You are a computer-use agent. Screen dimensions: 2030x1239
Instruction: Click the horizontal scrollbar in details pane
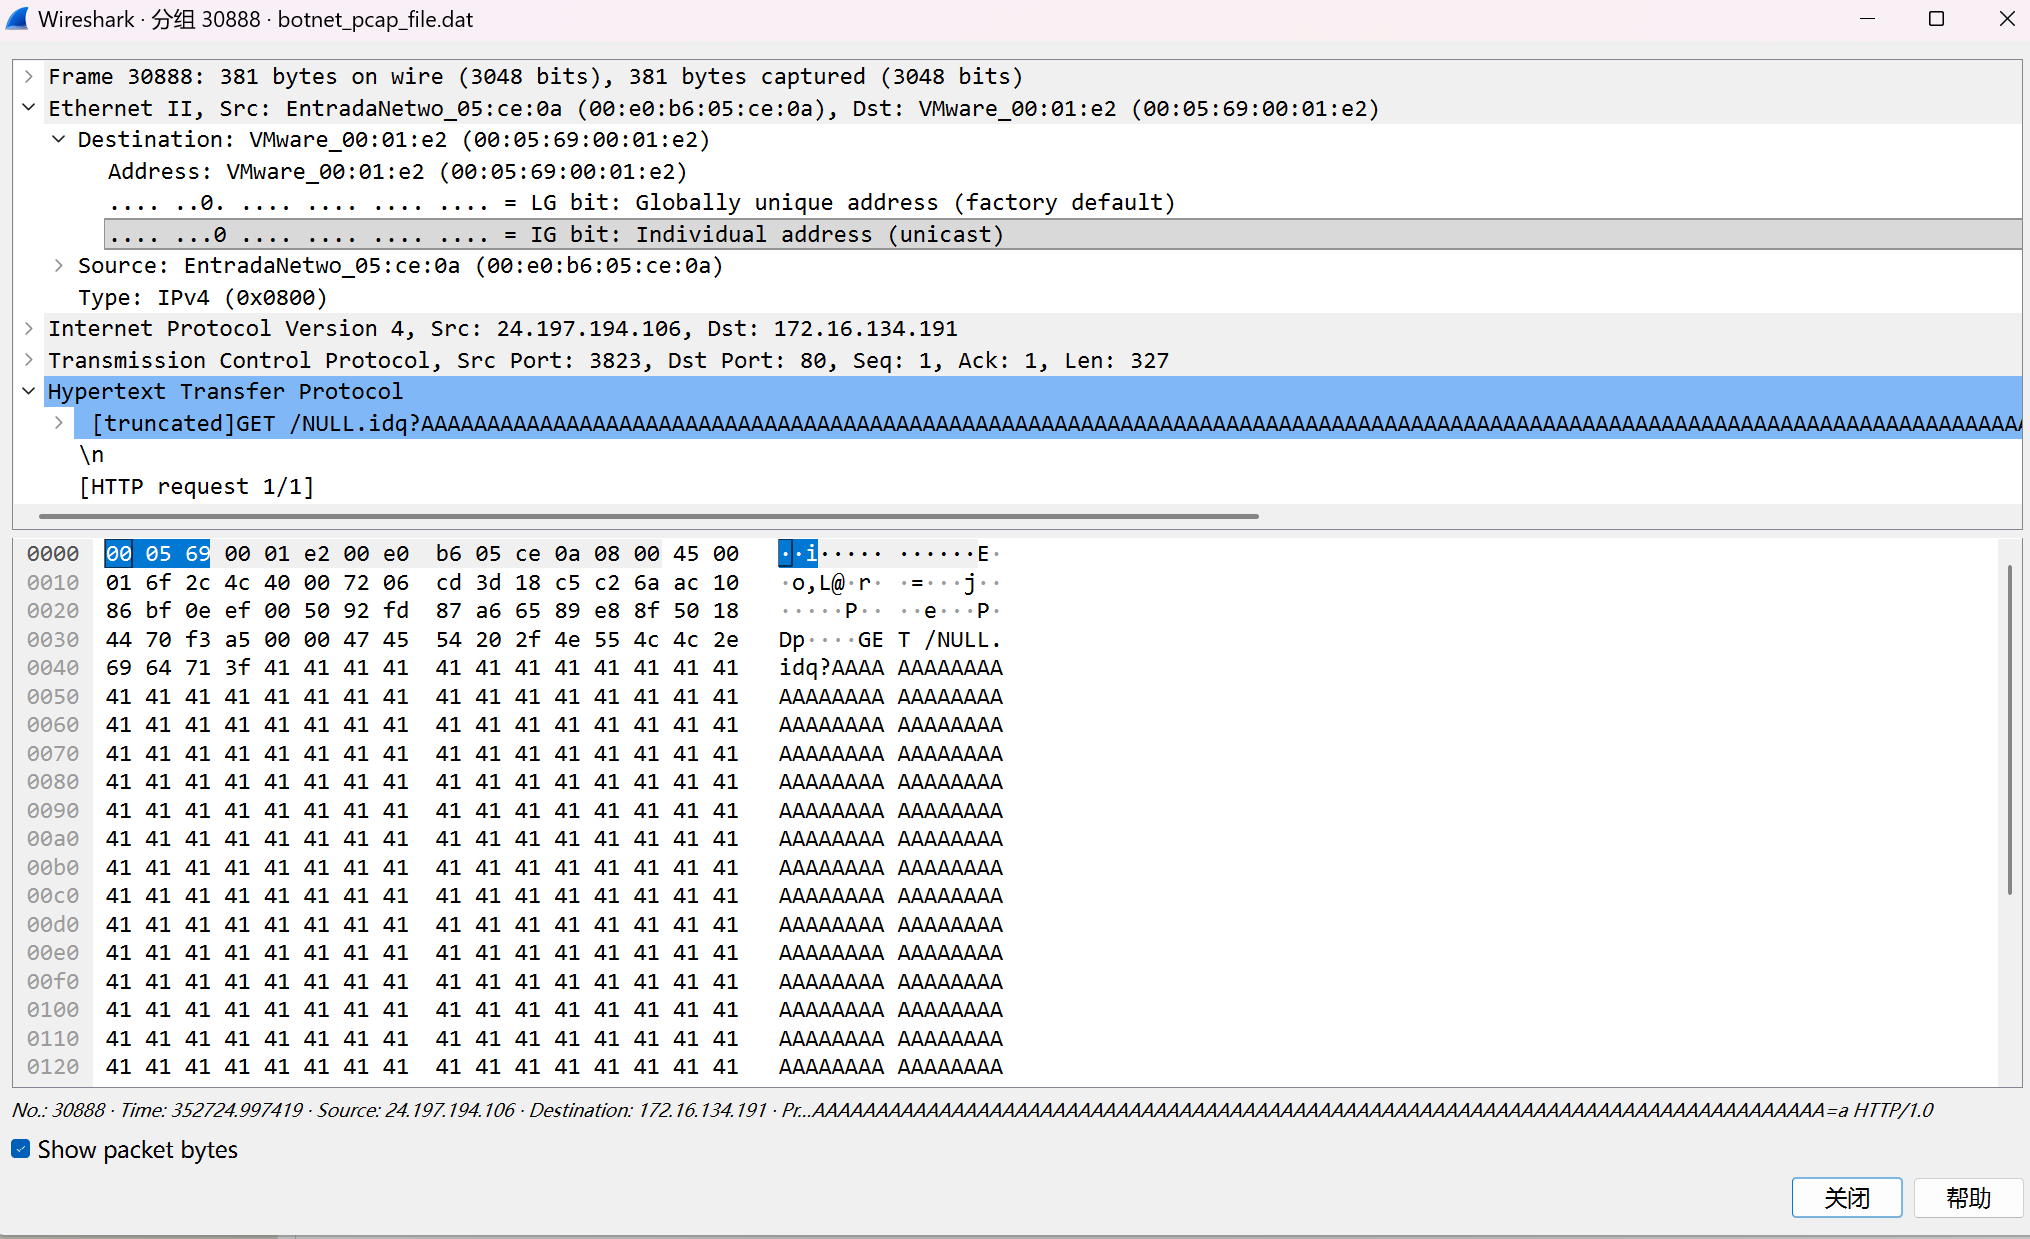(x=648, y=516)
